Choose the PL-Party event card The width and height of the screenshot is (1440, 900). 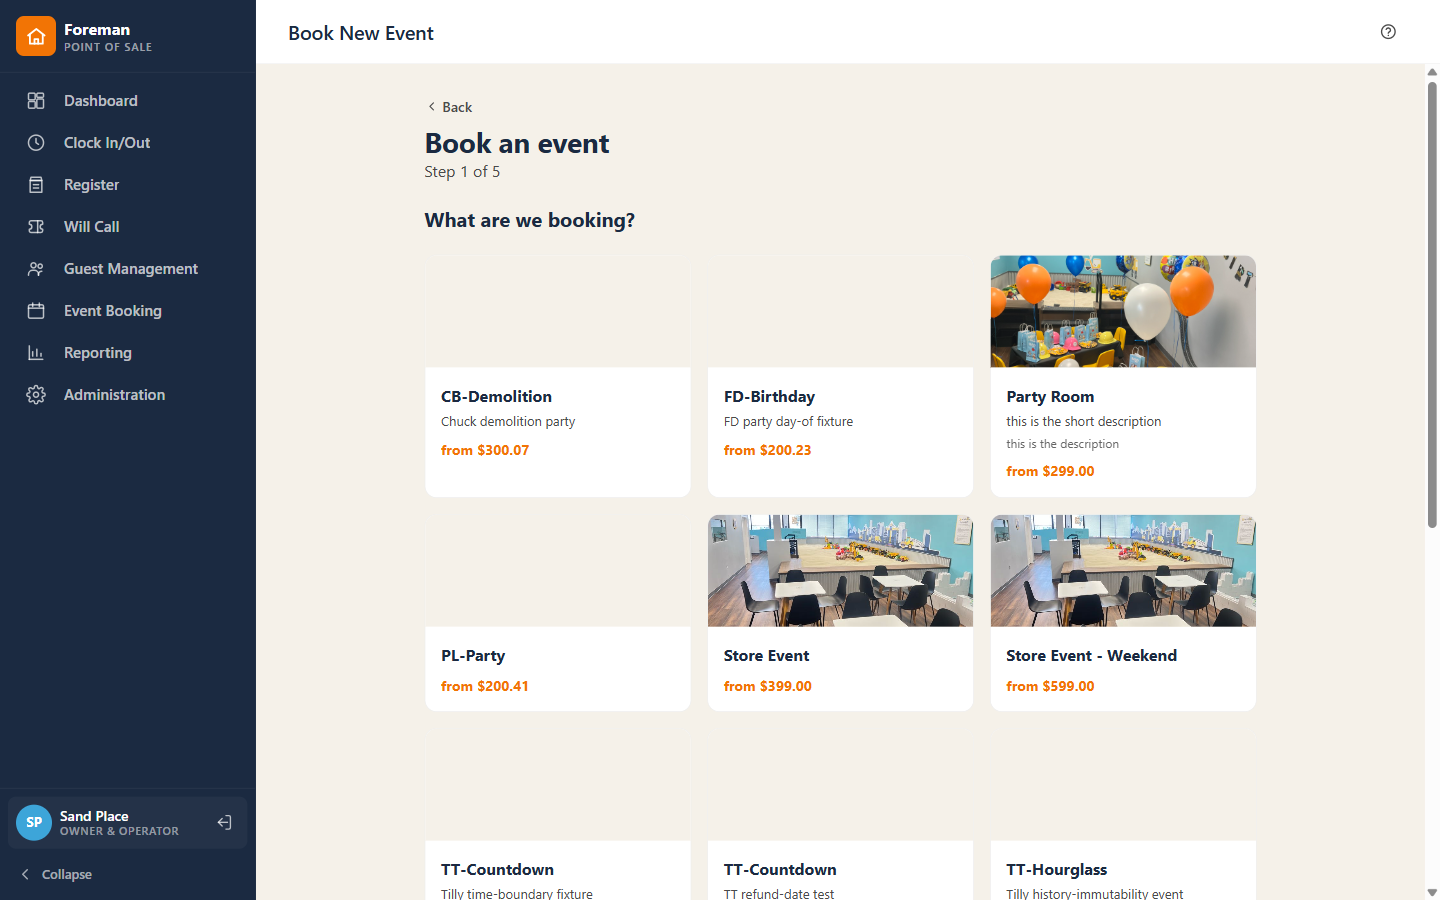point(558,613)
